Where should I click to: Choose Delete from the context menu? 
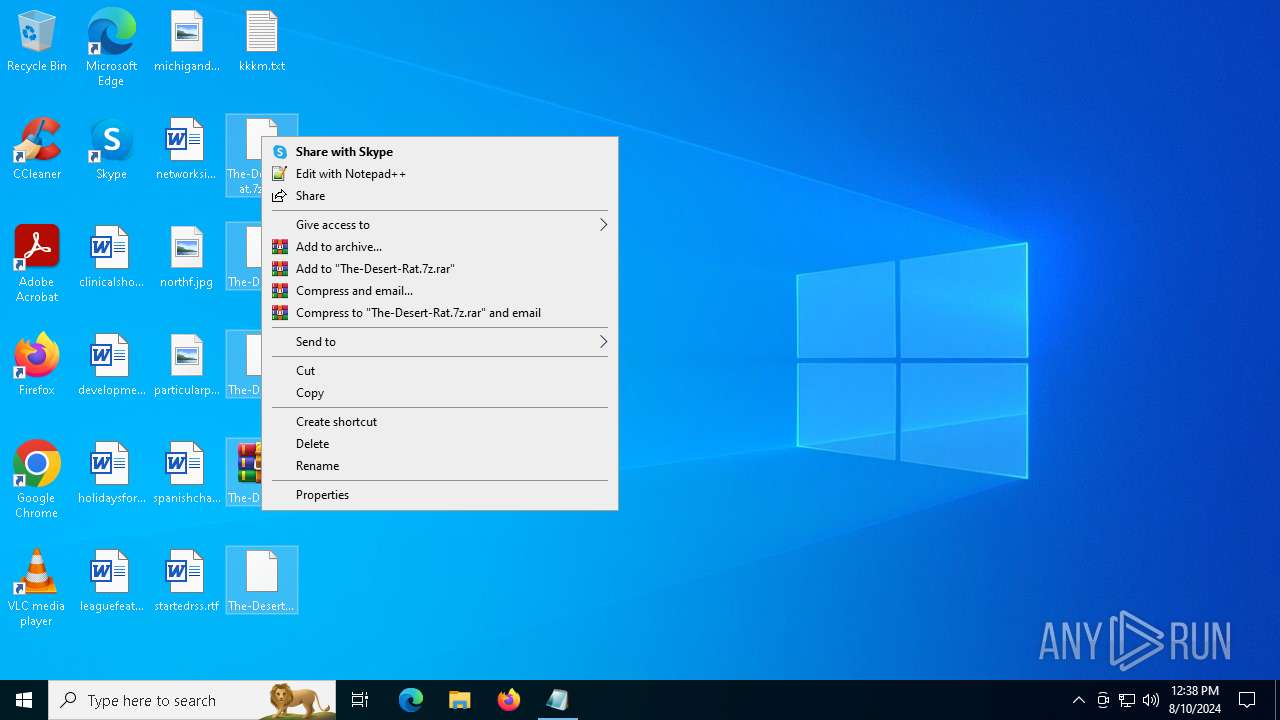click(x=440, y=444)
